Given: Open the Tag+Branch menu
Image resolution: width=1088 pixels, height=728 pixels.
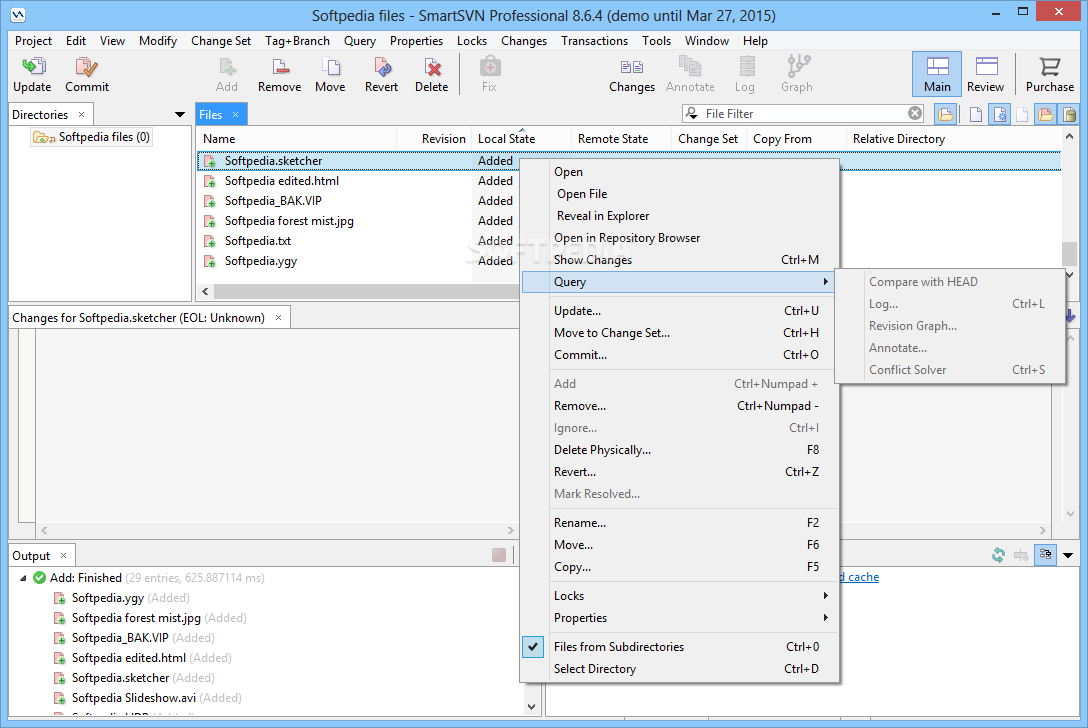Looking at the screenshot, I should 297,41.
